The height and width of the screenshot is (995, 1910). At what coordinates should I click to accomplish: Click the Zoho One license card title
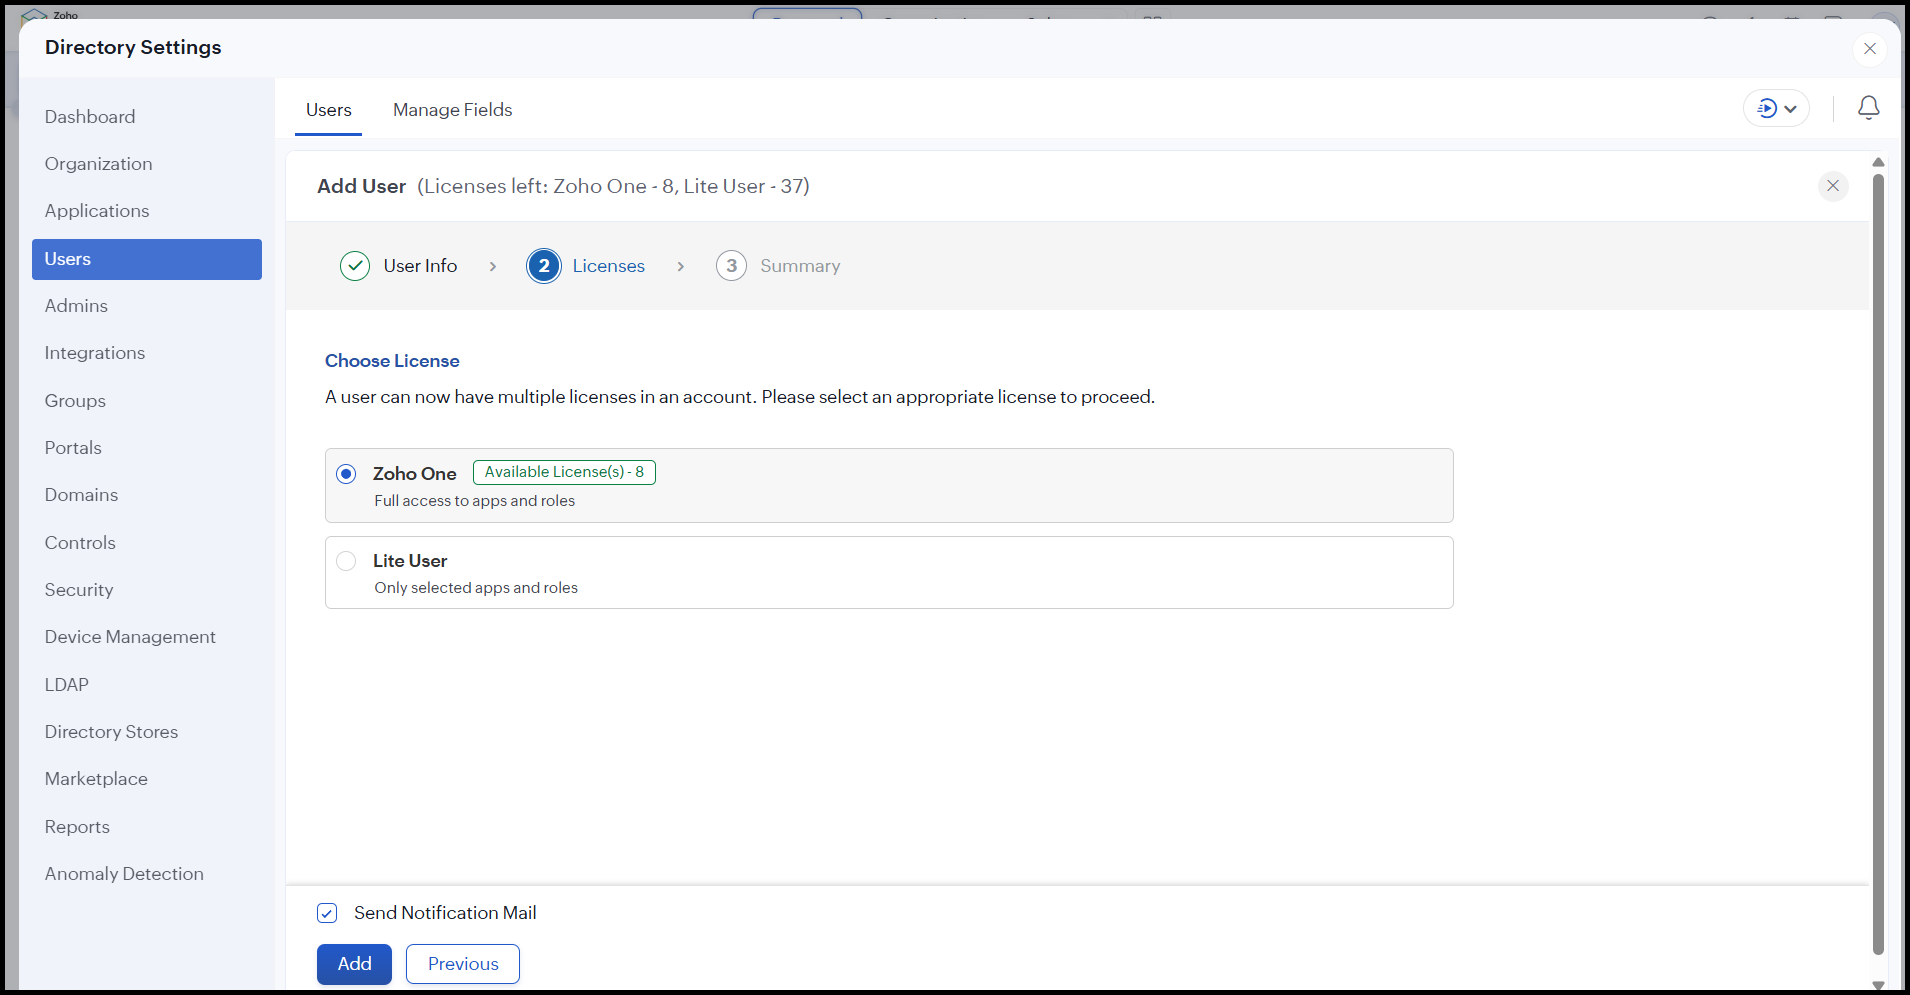(415, 474)
